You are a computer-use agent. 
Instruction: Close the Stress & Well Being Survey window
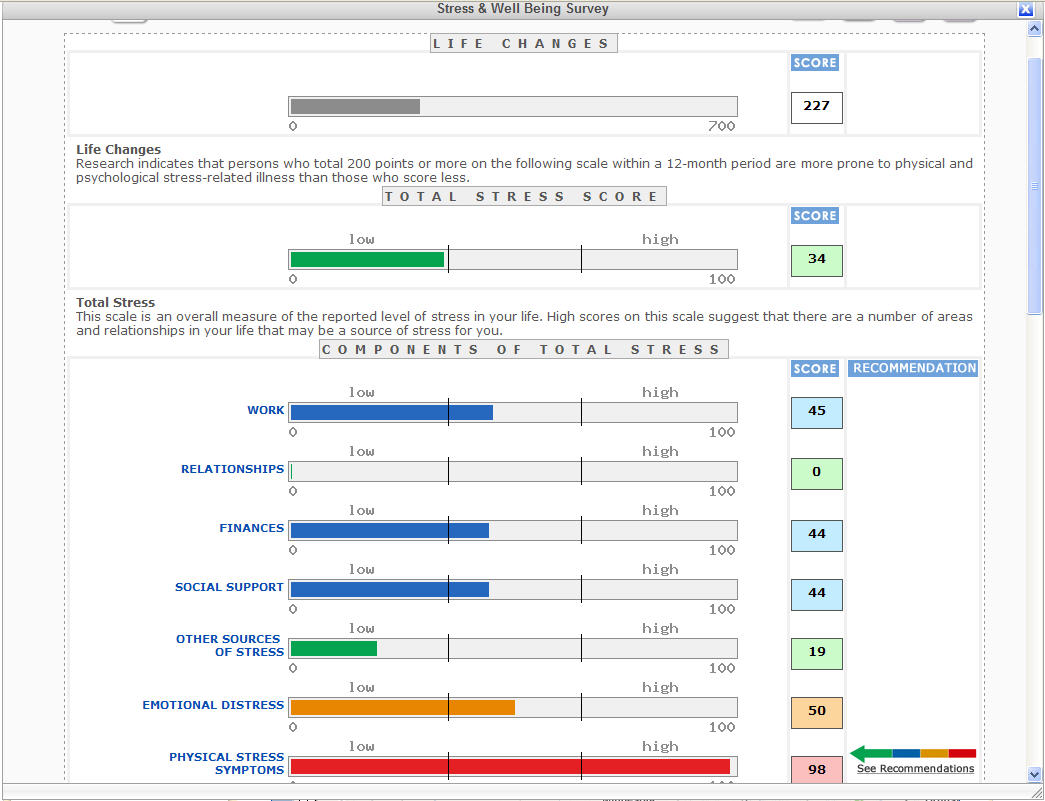(x=1025, y=9)
